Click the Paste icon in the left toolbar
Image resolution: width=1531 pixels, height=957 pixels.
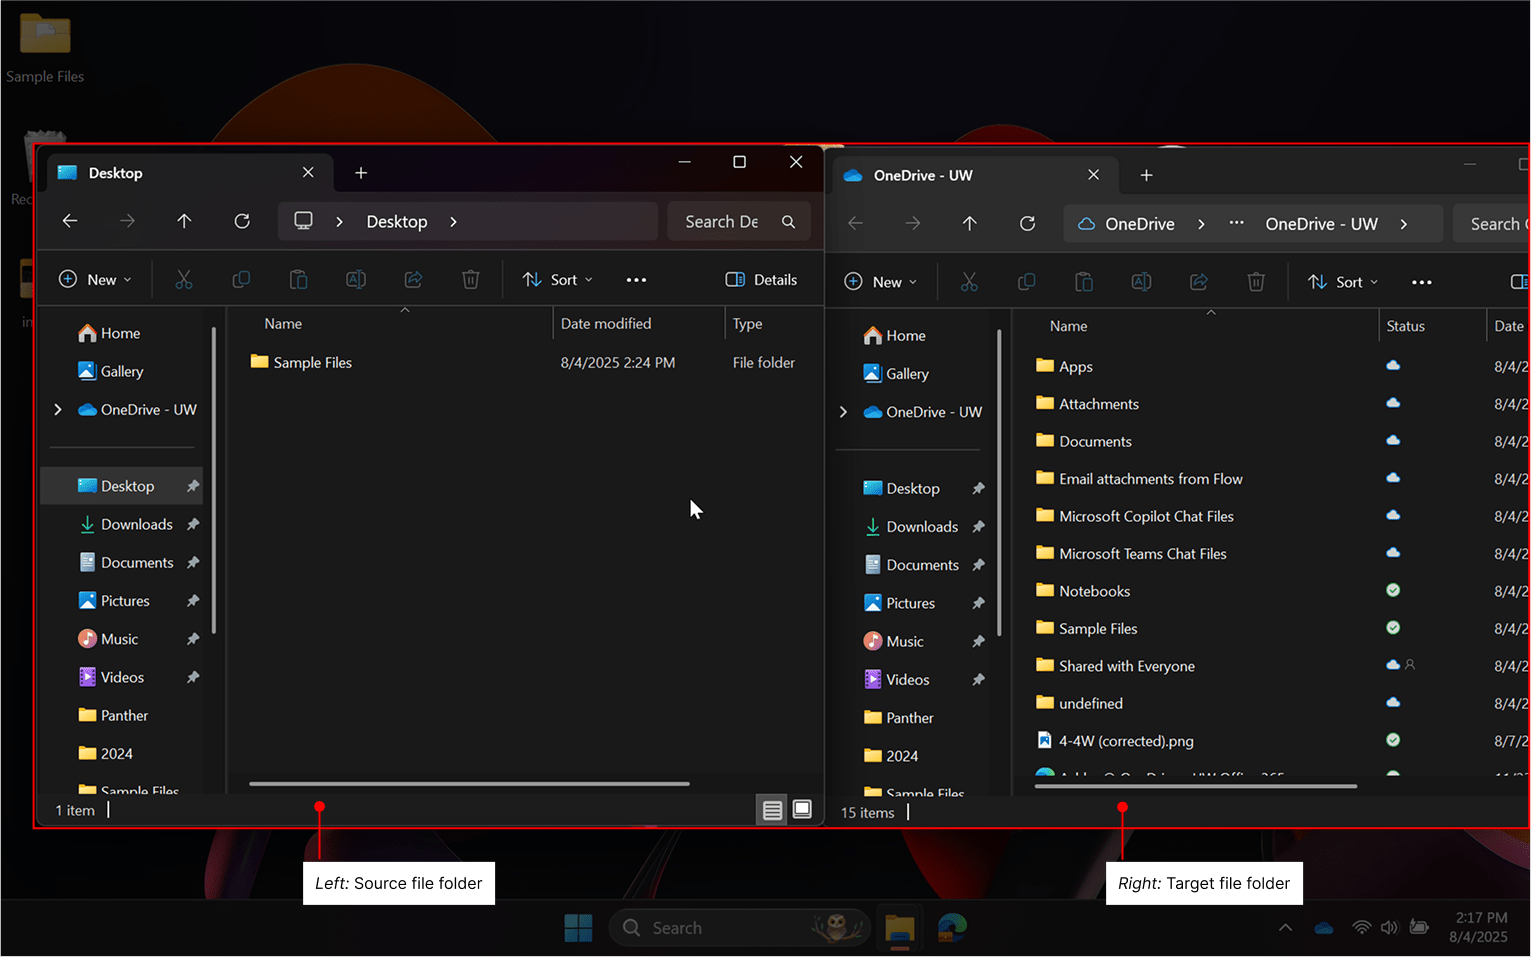pyautogui.click(x=298, y=279)
